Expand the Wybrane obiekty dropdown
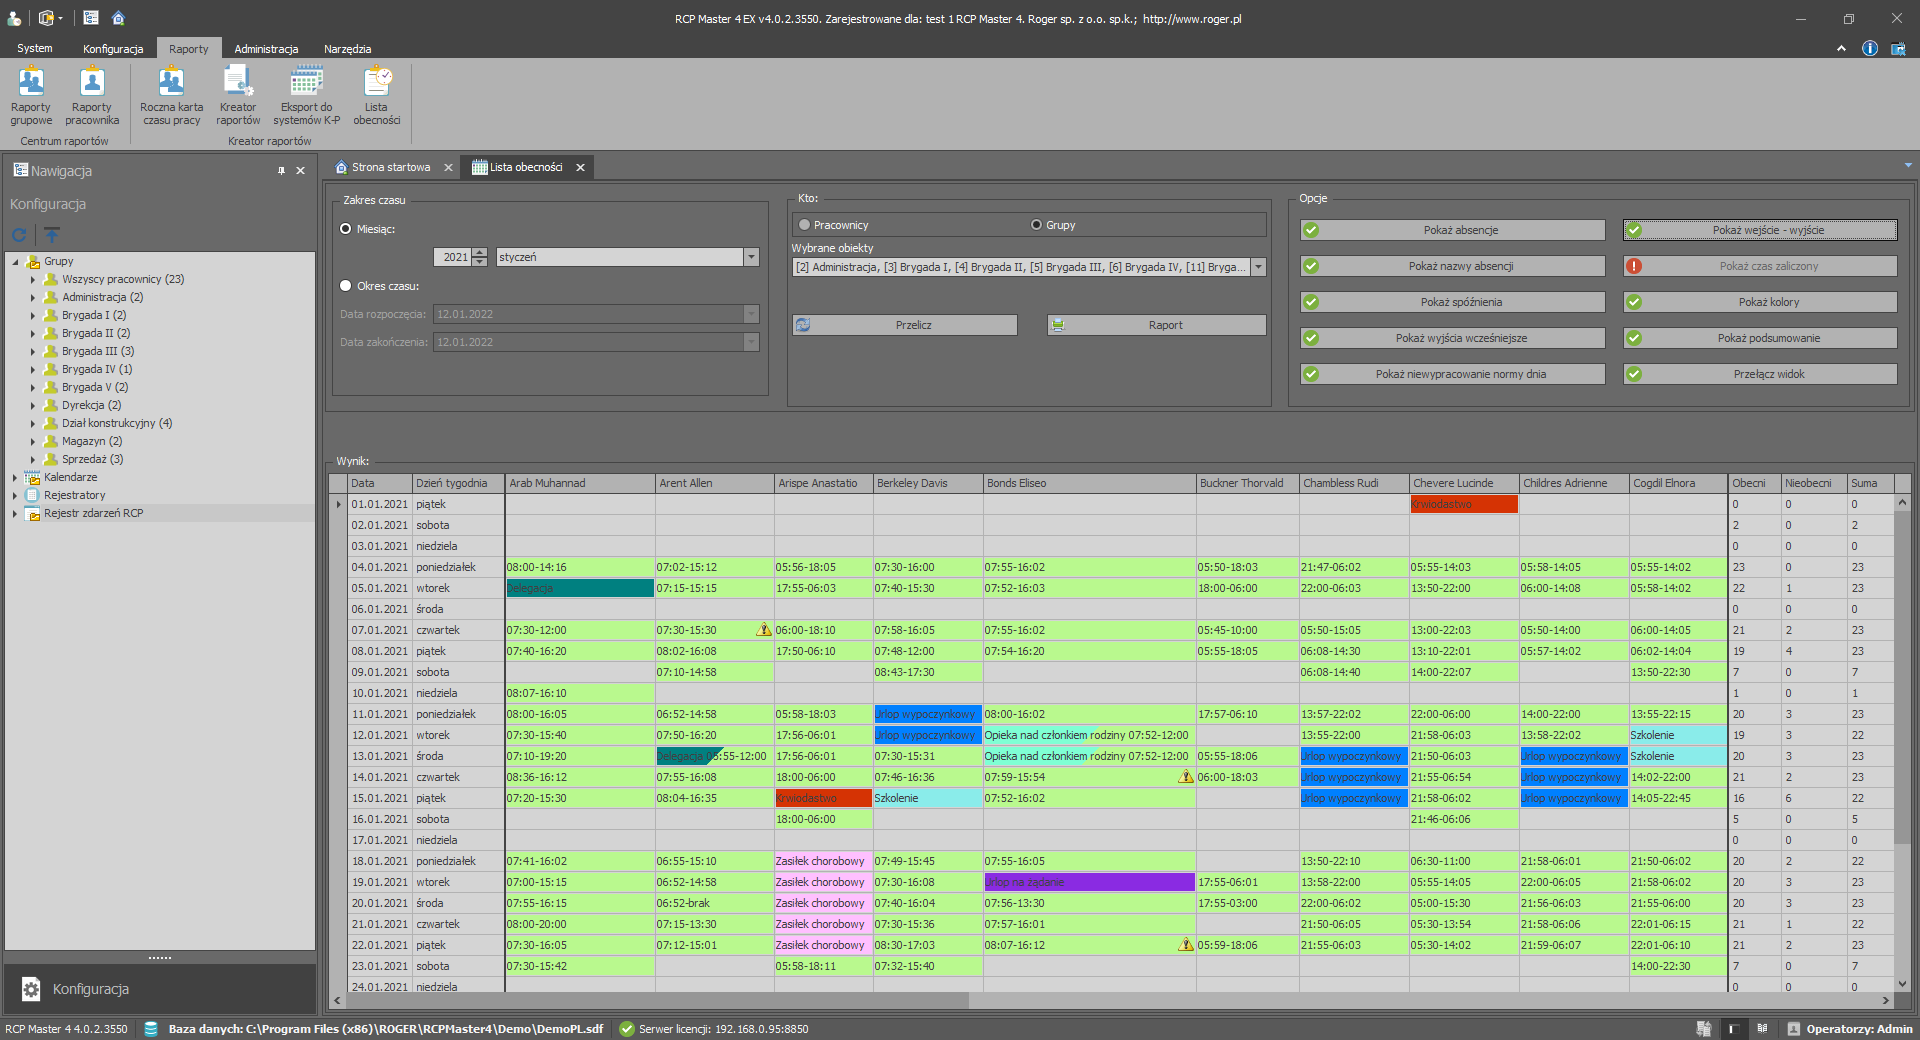The width and height of the screenshot is (1920, 1040). coord(1259,267)
